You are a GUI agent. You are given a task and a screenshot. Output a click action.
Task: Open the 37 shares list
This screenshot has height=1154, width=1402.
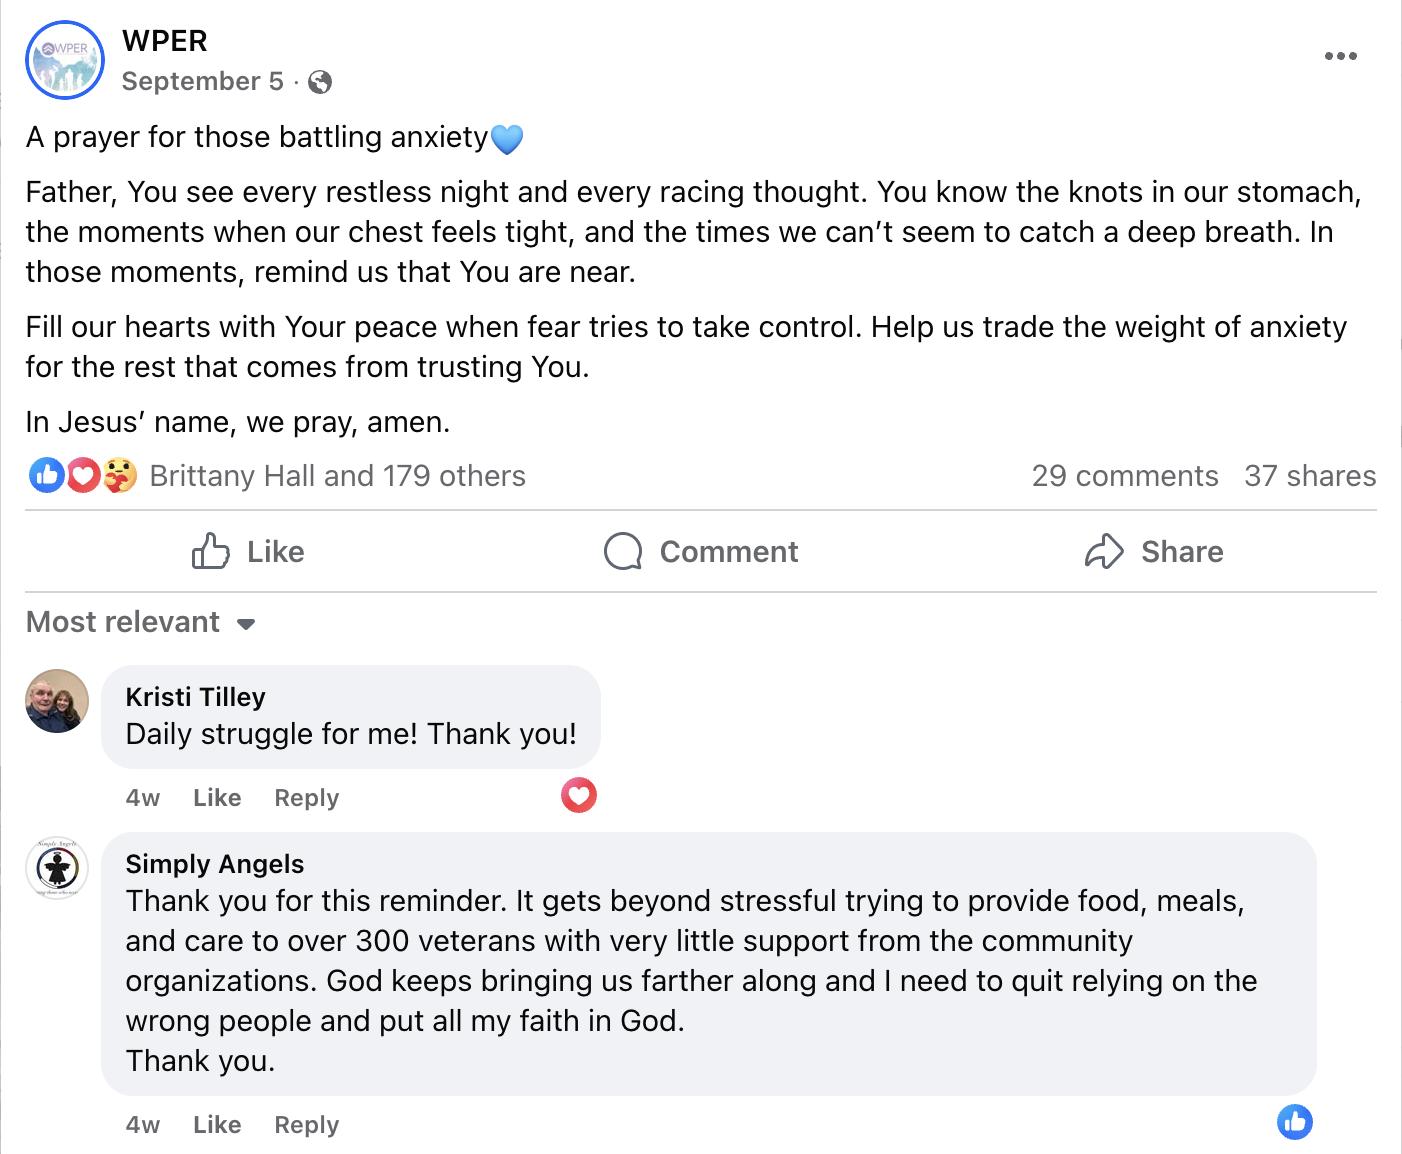tap(1310, 476)
